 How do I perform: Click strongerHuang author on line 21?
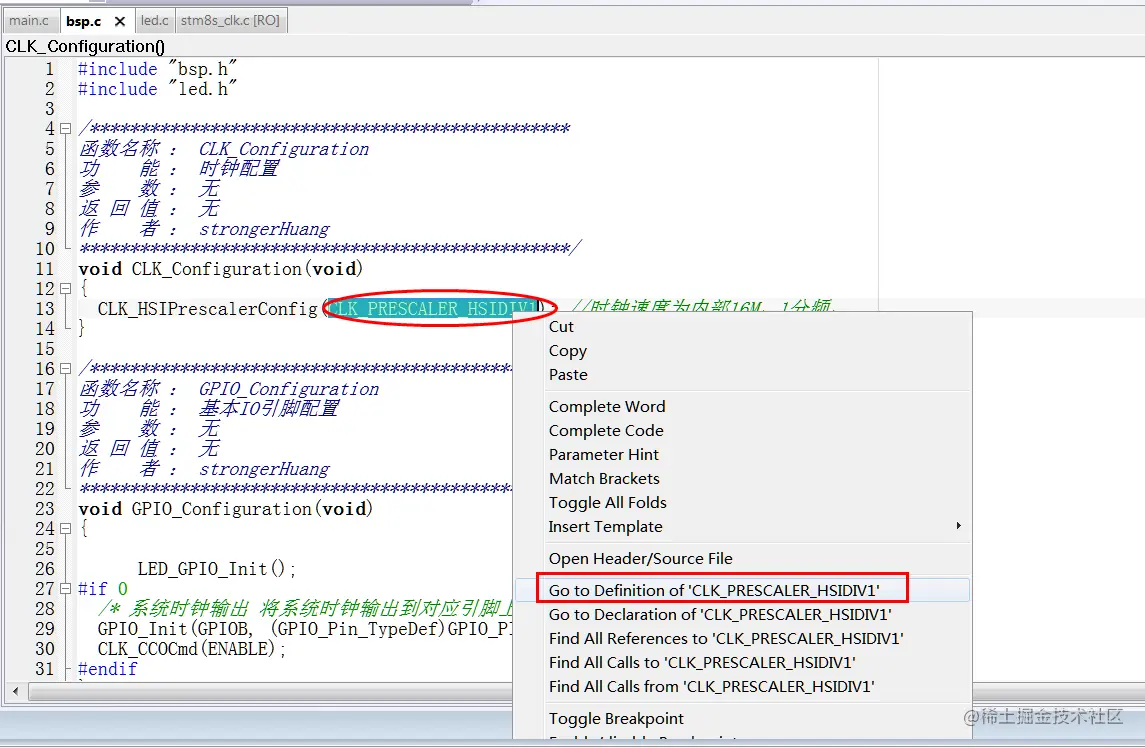click(264, 469)
